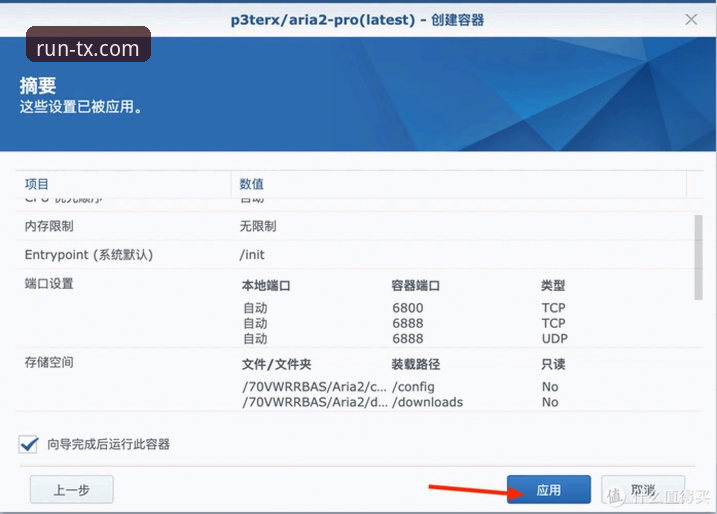Click the 摘要 summary heading
This screenshot has height=514, width=717.
click(37, 86)
